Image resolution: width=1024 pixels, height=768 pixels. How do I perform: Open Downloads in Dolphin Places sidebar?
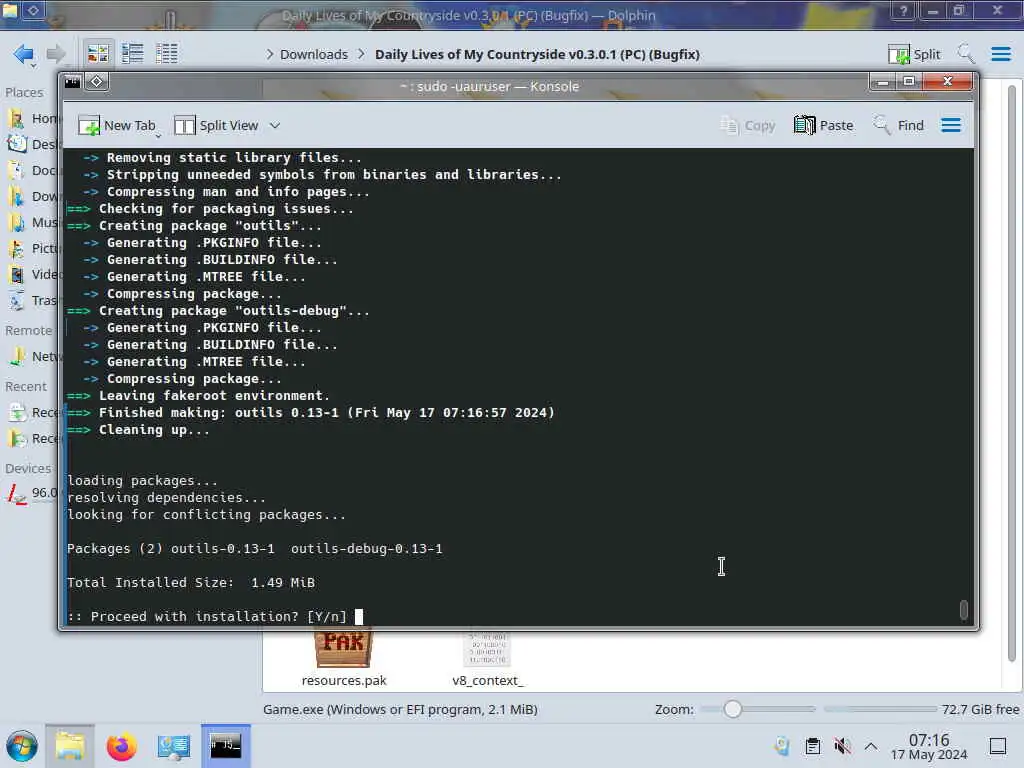(x=33, y=197)
